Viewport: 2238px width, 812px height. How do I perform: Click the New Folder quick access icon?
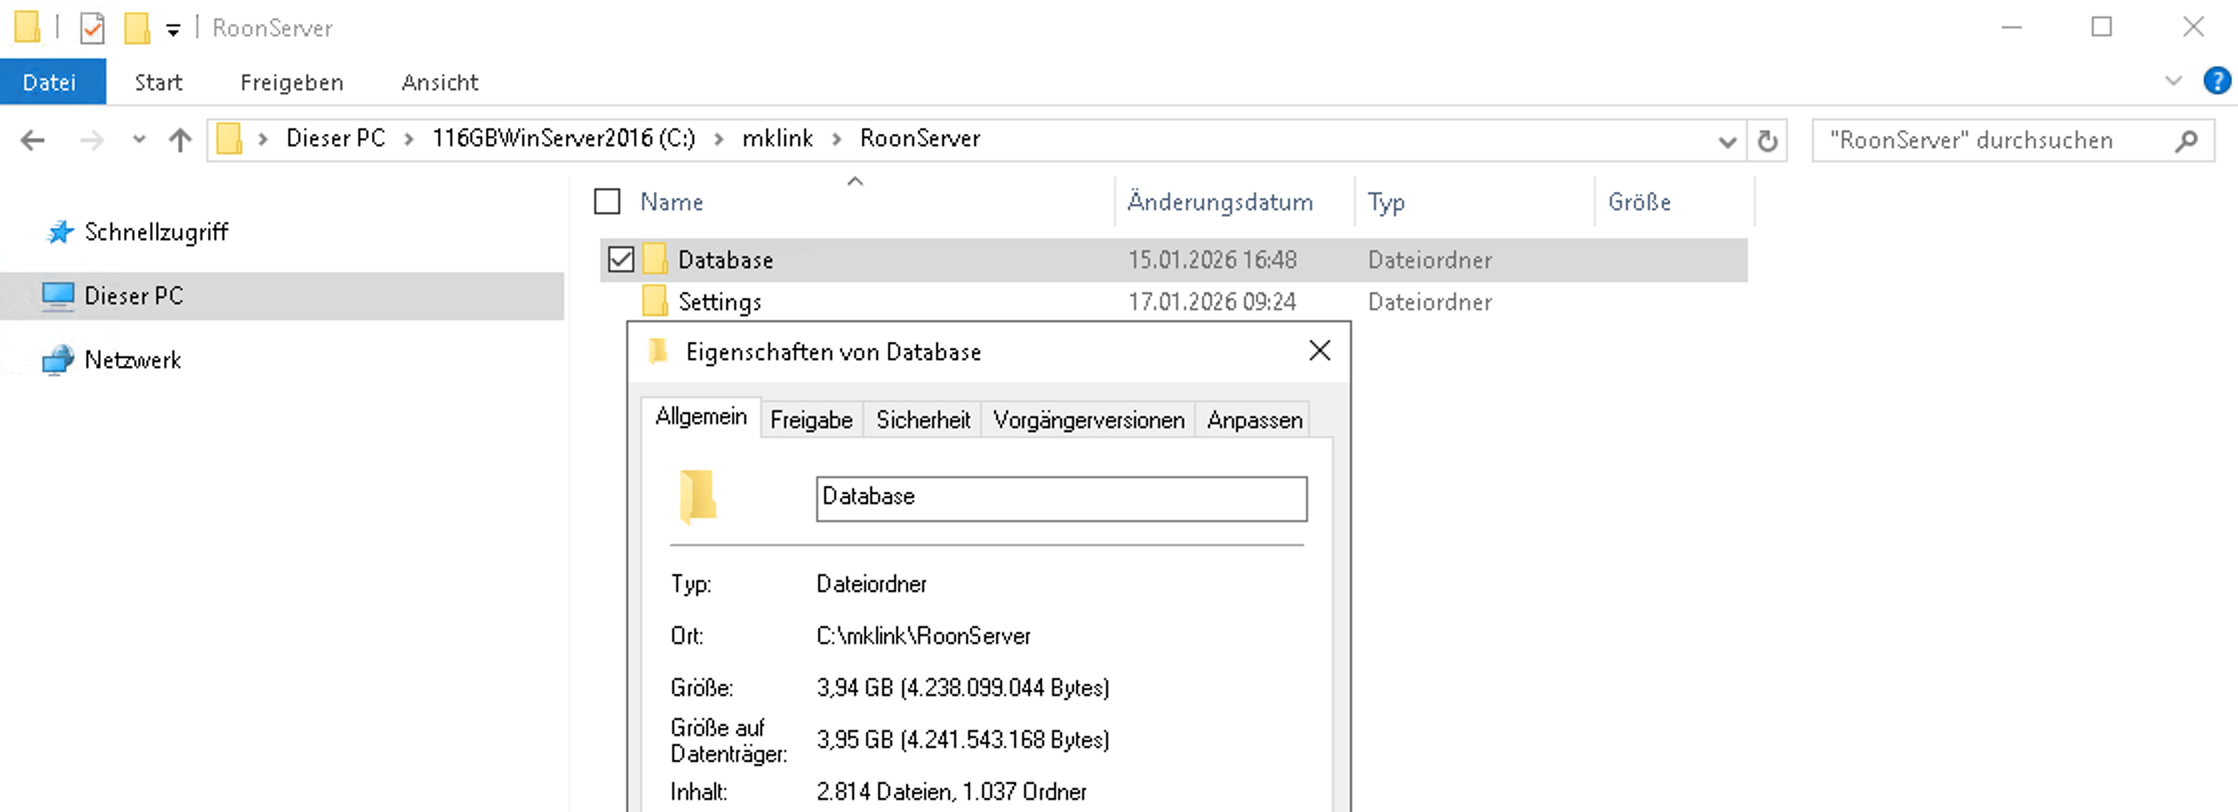coord(137,28)
